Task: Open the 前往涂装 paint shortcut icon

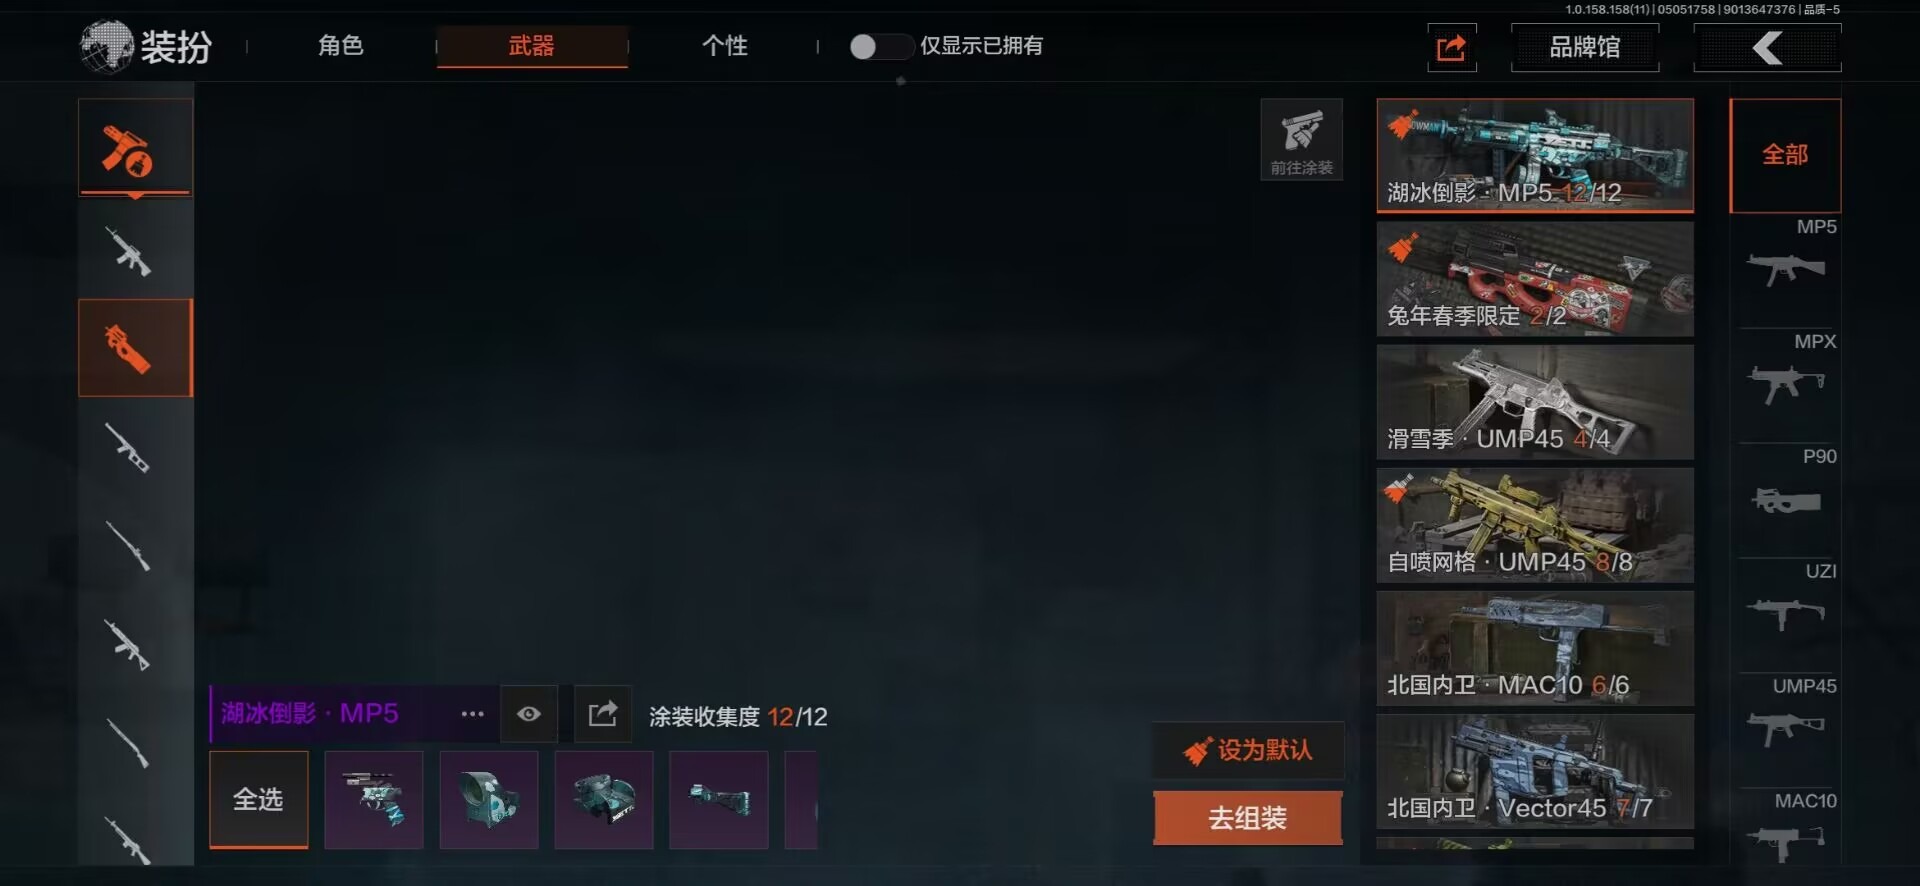Action: point(1301,139)
